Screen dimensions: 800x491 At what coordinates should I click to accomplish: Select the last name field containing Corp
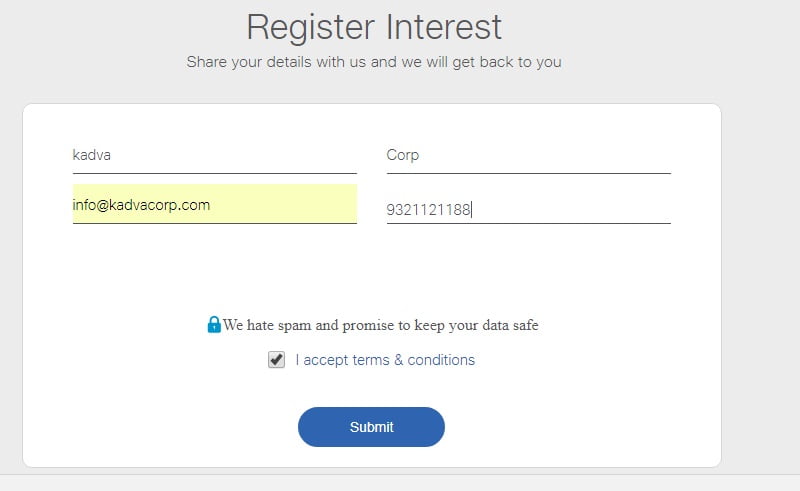pos(529,155)
